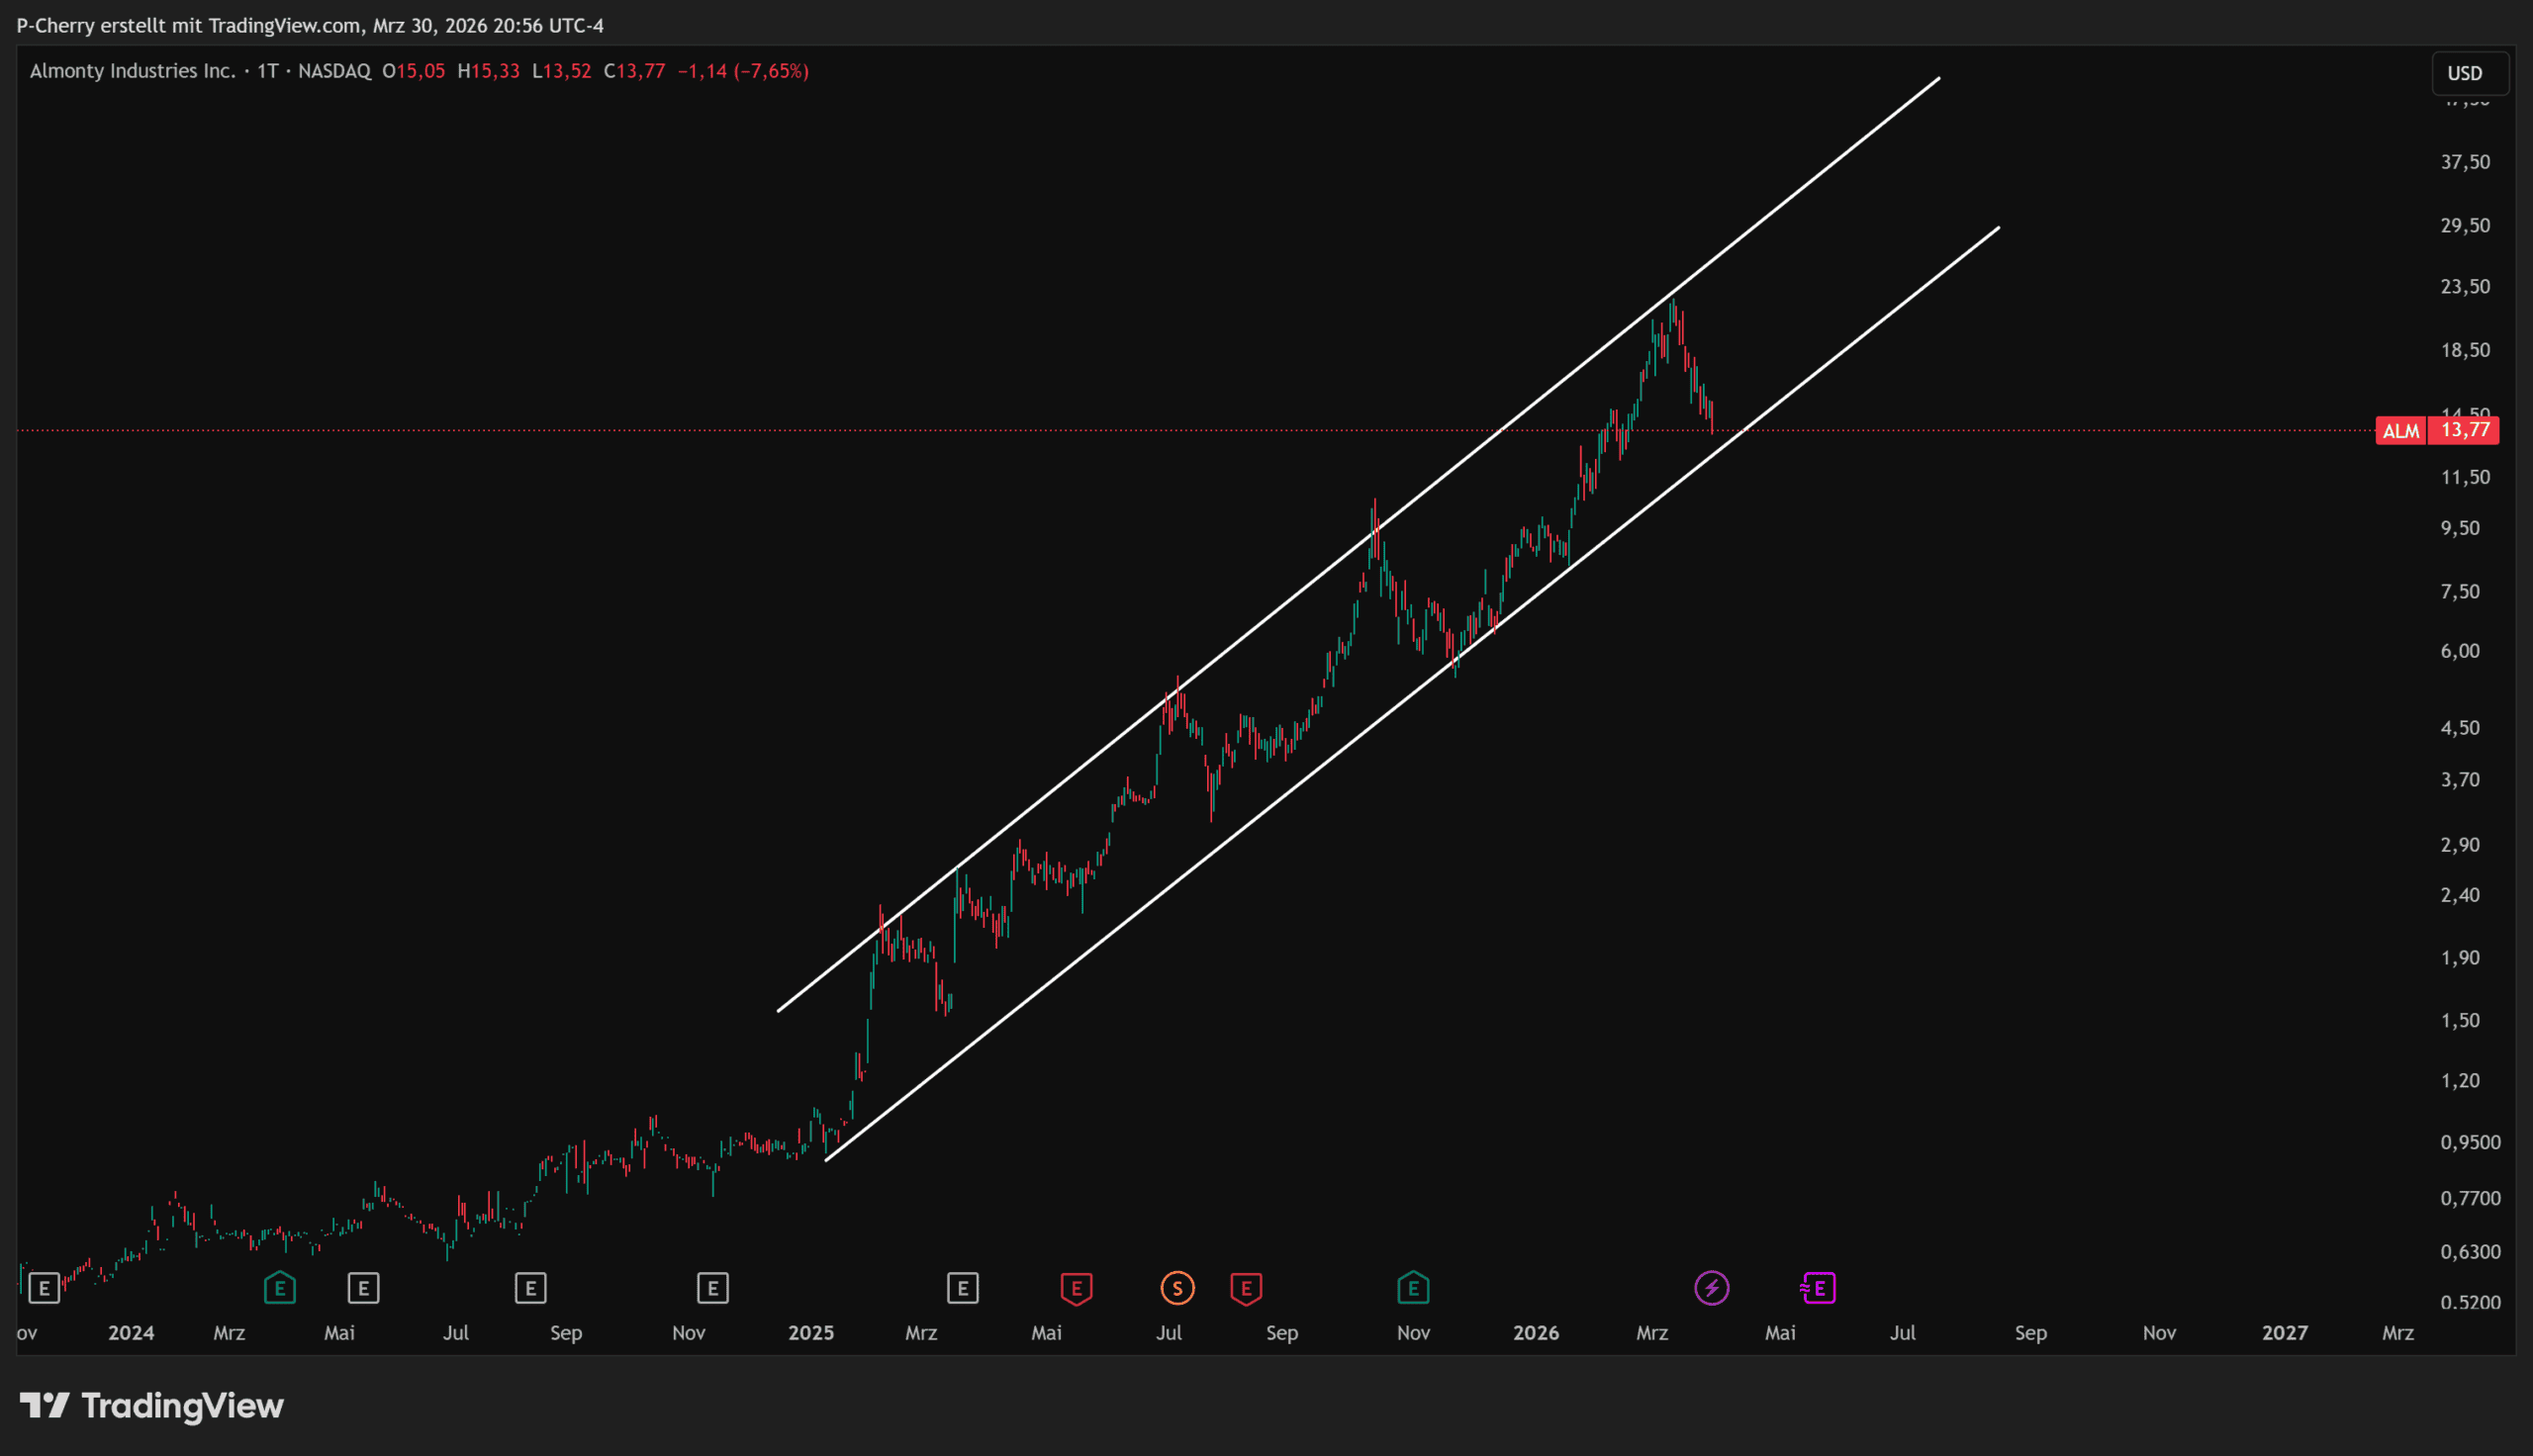
Task: Click the orange split 'S' event marker
Action: point(1177,1288)
